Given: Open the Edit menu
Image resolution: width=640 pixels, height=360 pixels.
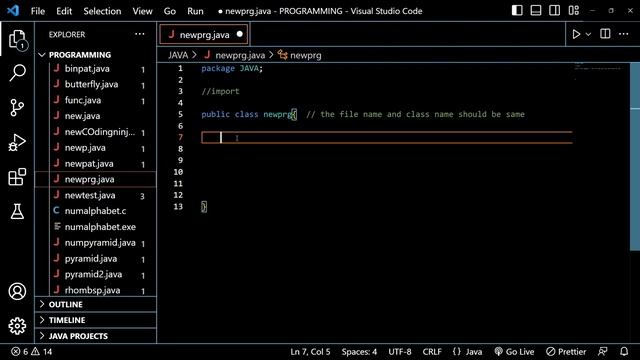Looking at the screenshot, I should (64, 11).
